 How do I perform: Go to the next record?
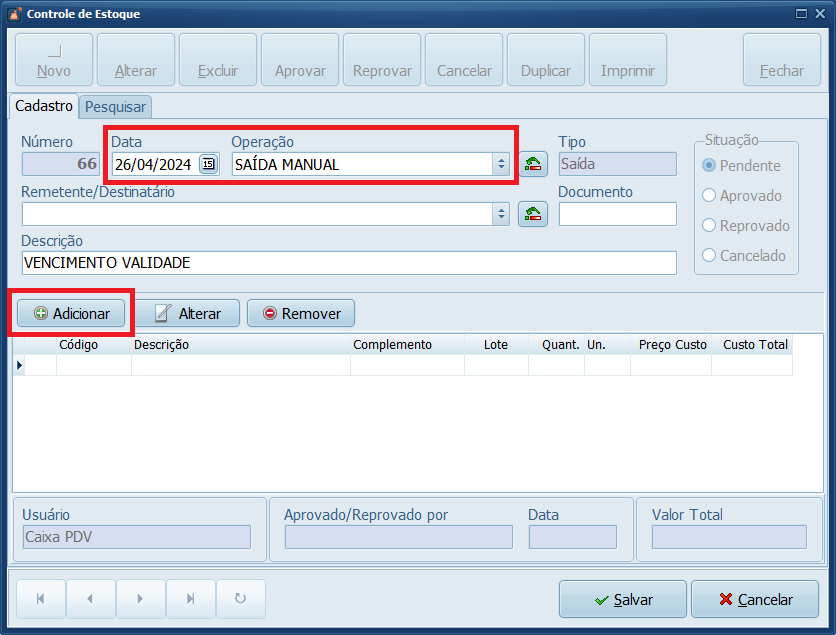[141, 599]
